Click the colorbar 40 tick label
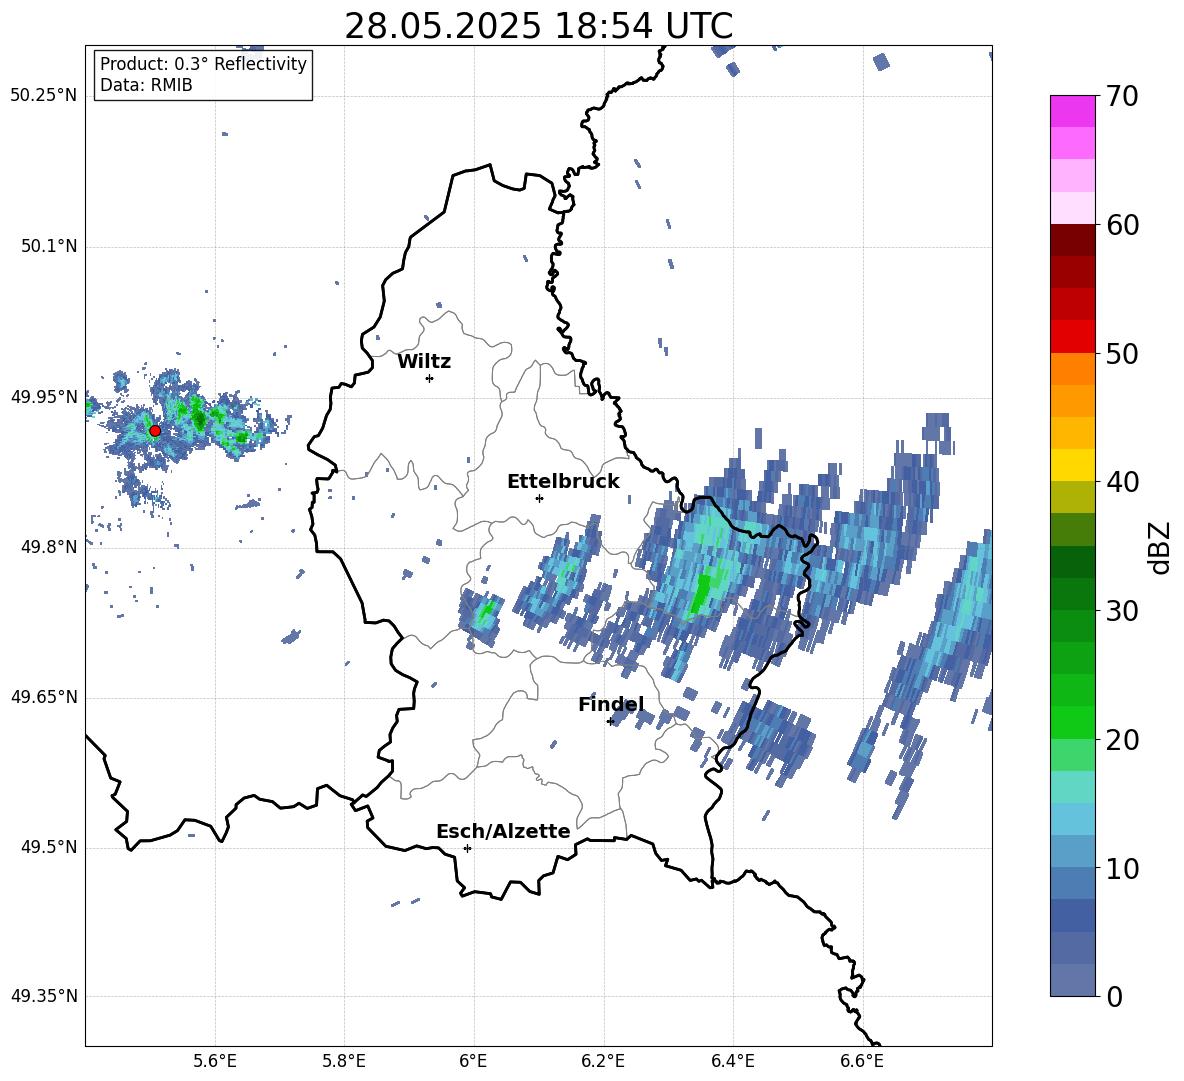The image size is (1184, 1081). pos(1122,482)
